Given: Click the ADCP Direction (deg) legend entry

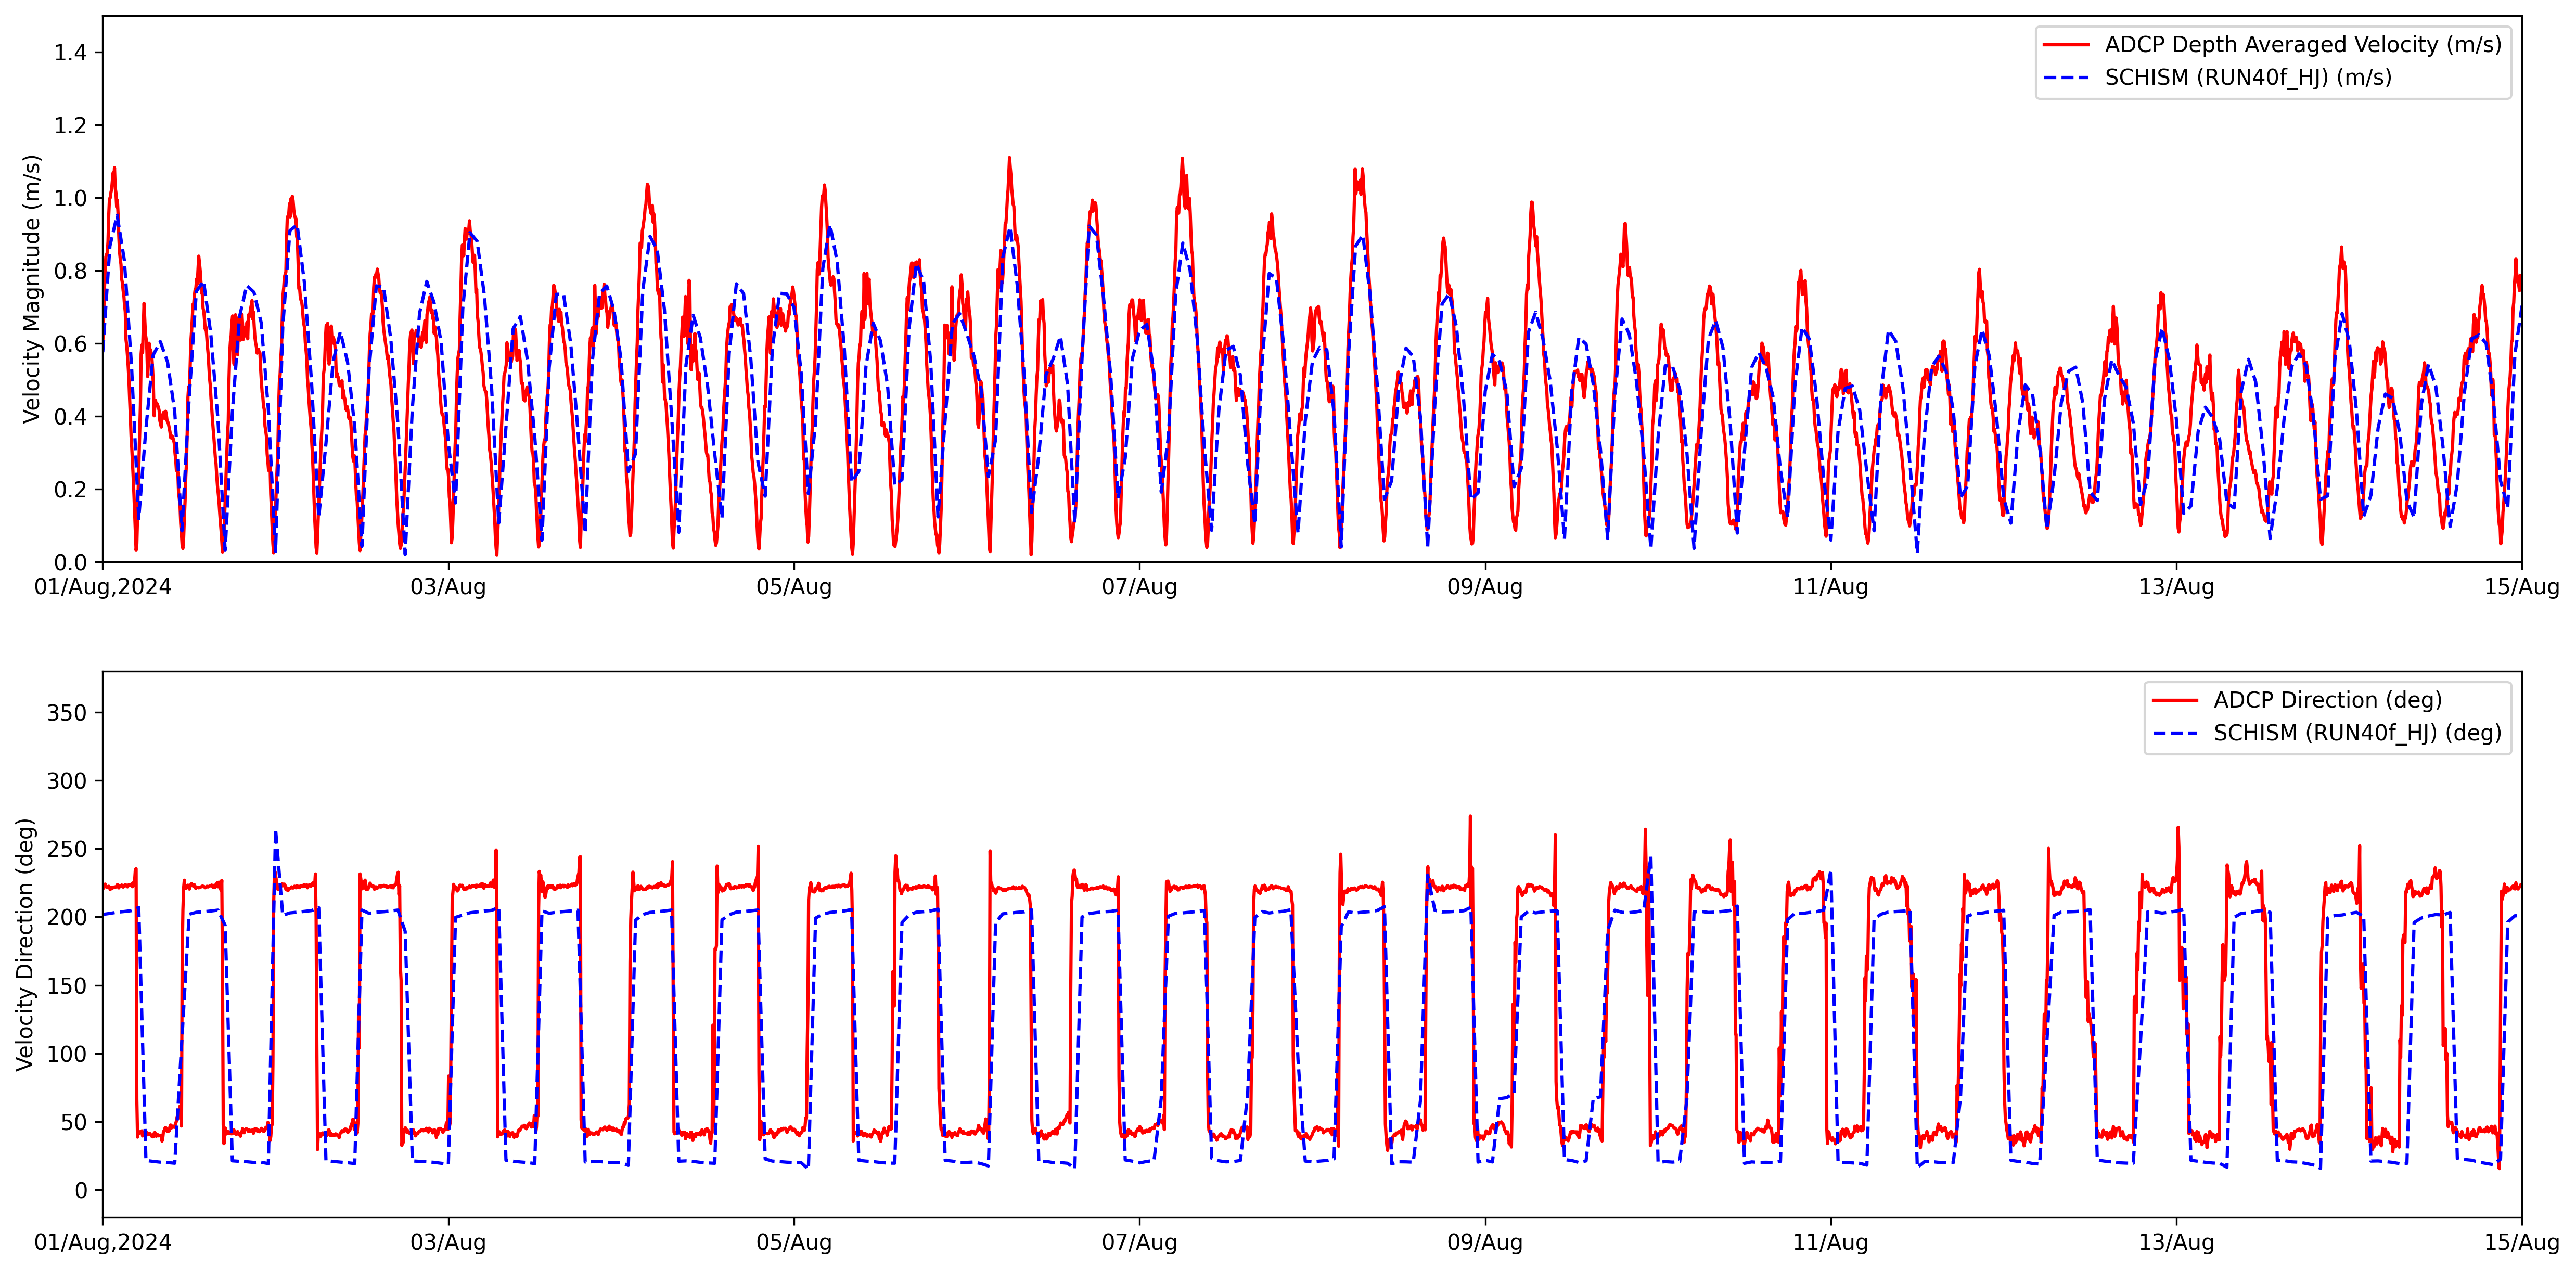Looking at the screenshot, I should click(2327, 700).
